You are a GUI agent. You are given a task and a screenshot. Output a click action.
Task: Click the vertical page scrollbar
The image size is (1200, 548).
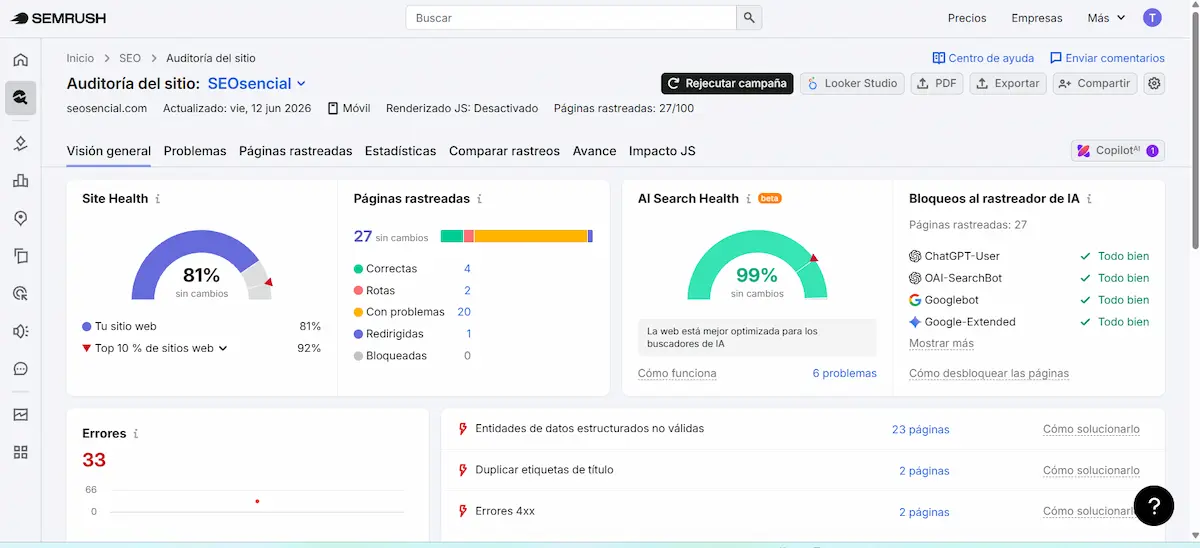click(1193, 130)
